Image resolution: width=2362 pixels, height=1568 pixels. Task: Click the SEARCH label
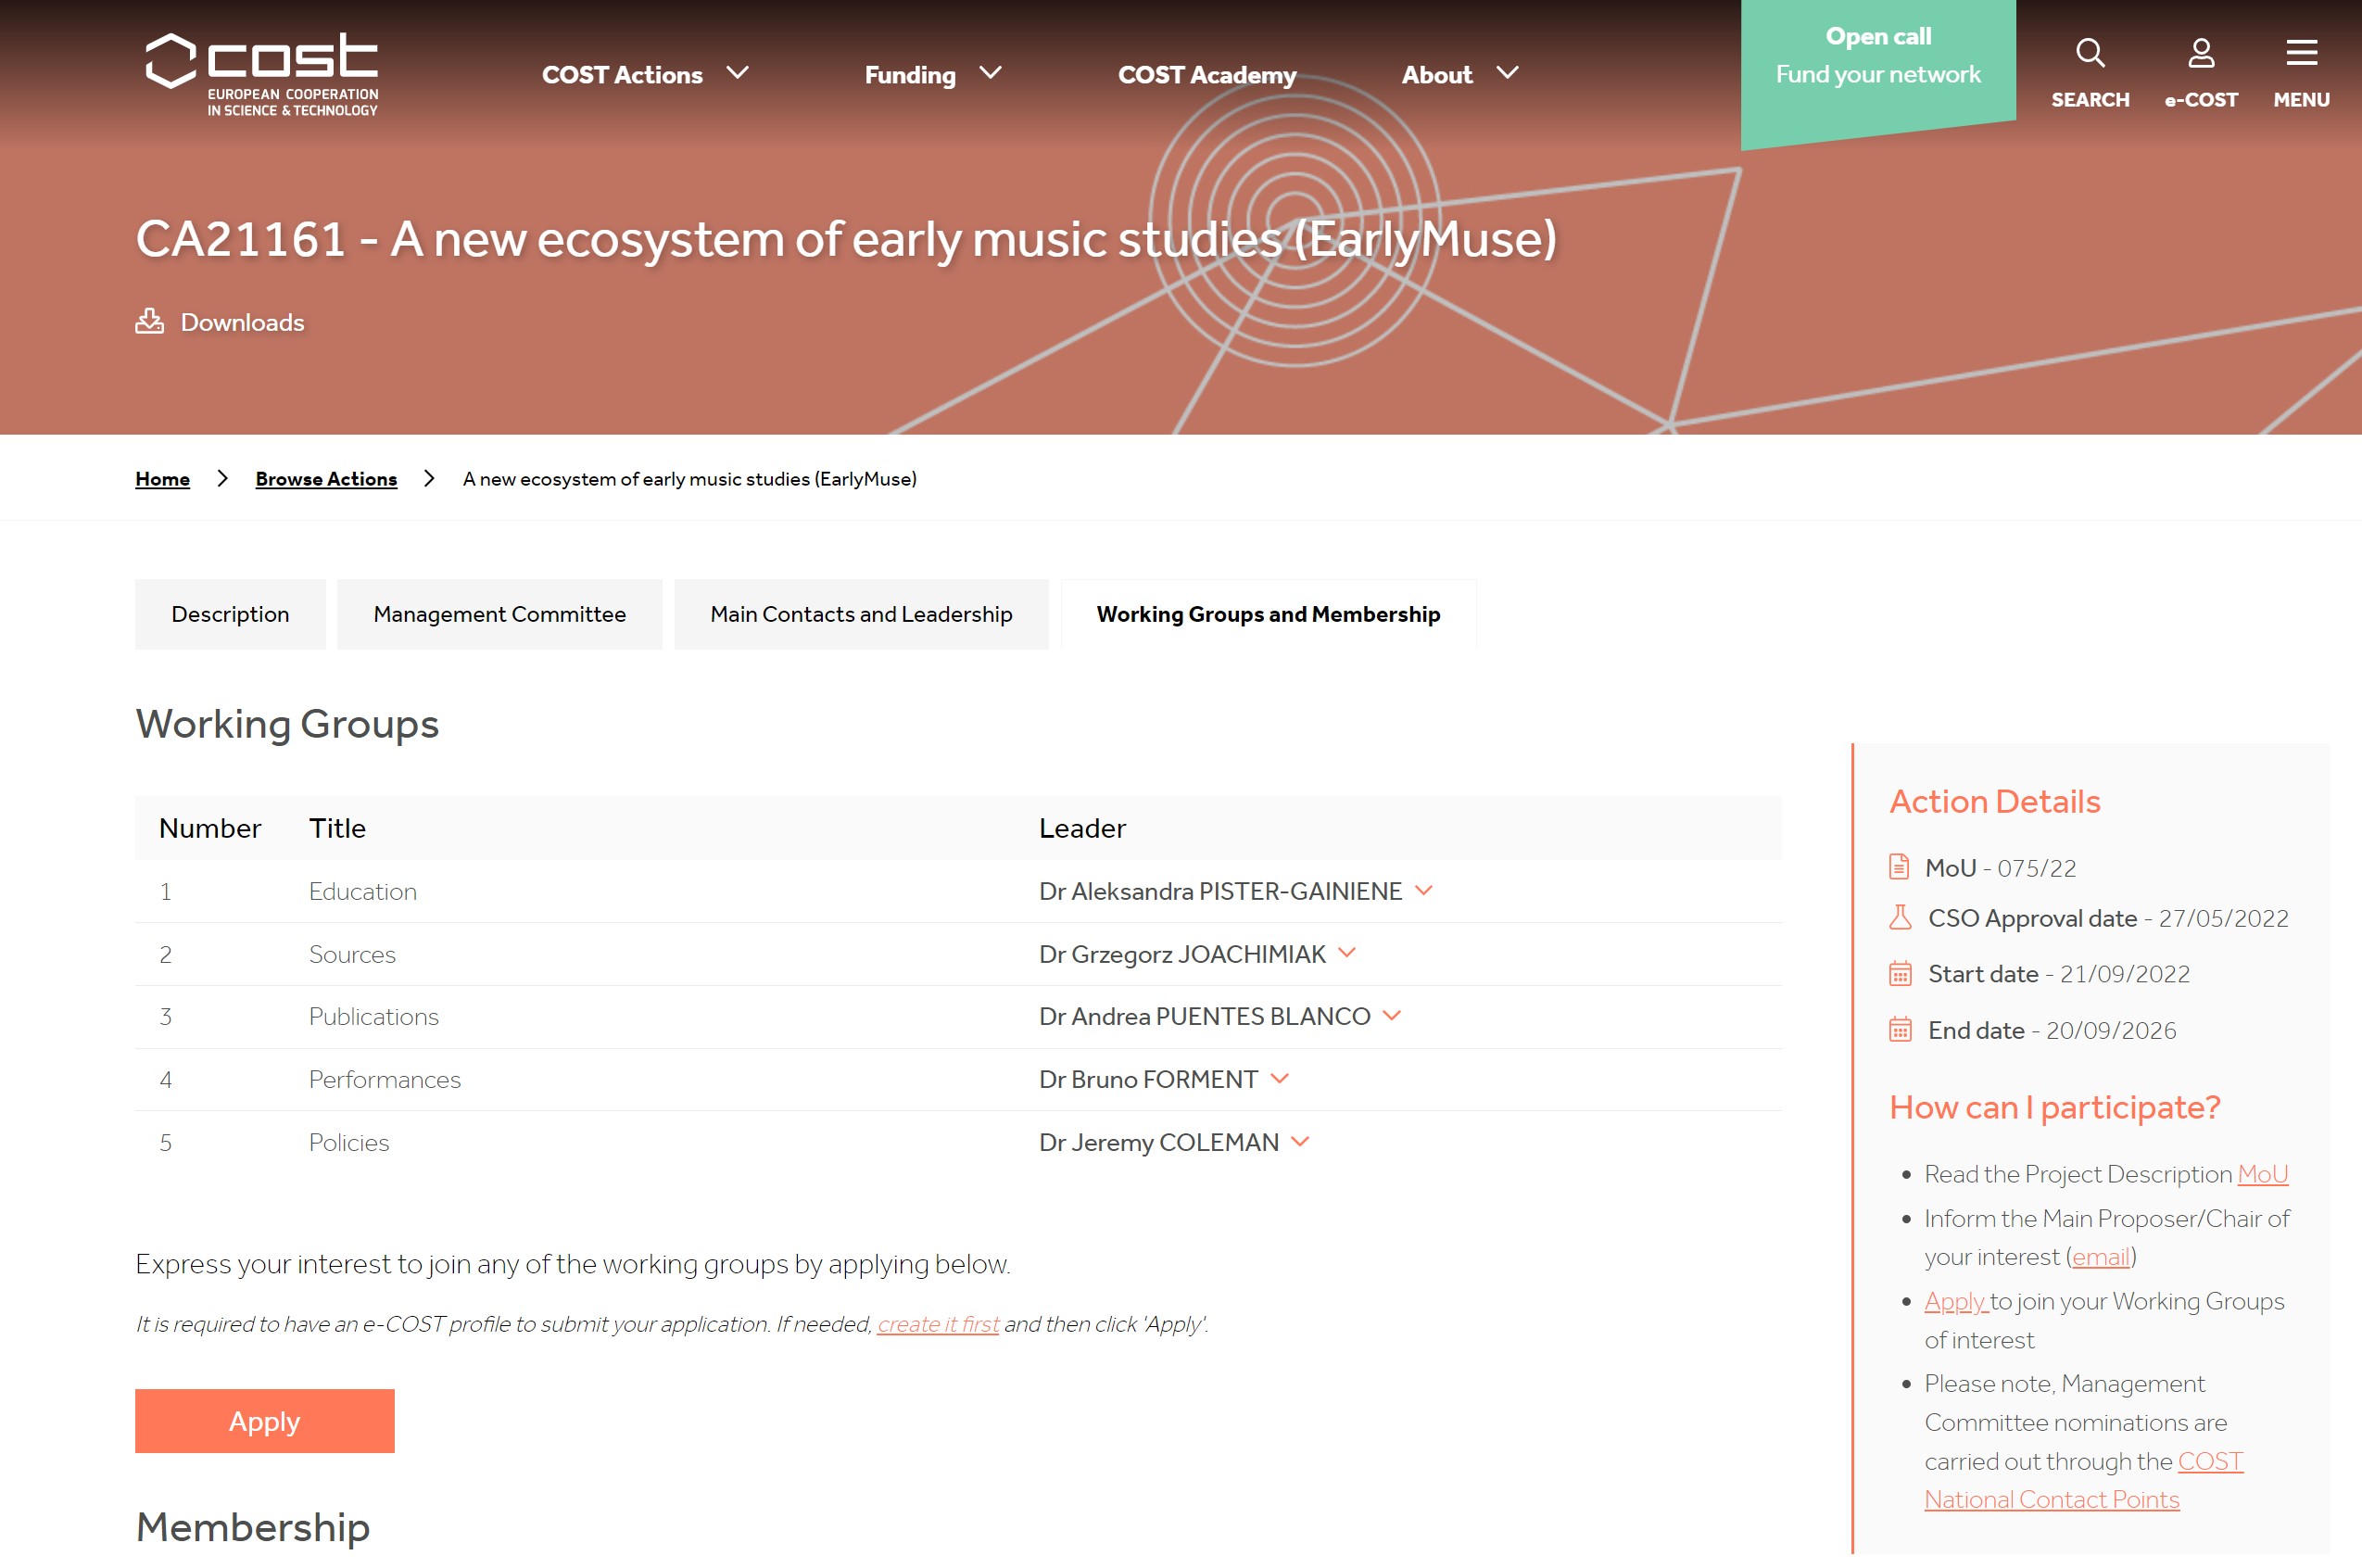click(x=2090, y=100)
